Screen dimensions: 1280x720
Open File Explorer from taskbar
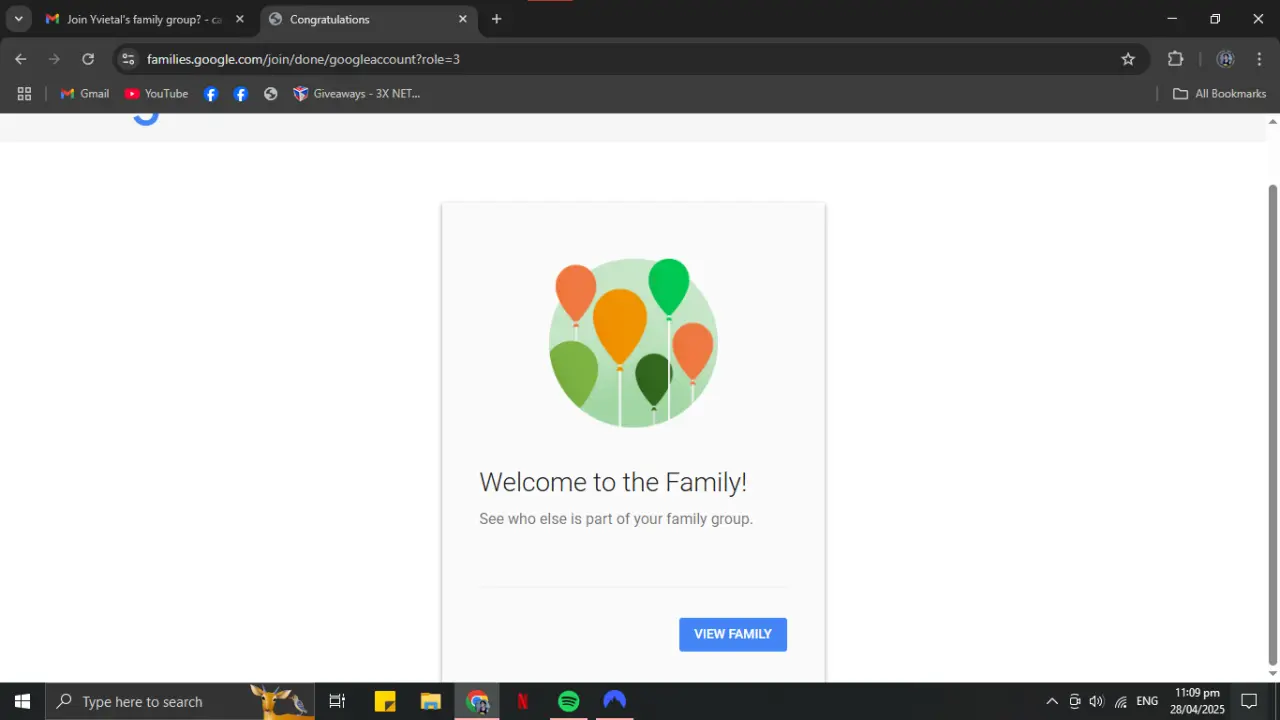pyautogui.click(x=431, y=701)
